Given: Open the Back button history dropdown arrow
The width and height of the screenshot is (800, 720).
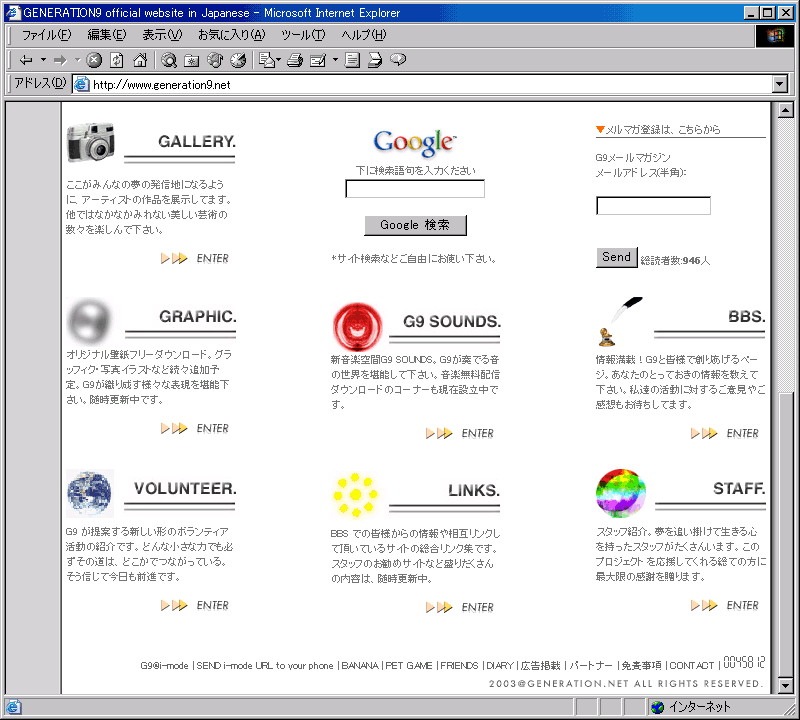Looking at the screenshot, I should click(43, 61).
